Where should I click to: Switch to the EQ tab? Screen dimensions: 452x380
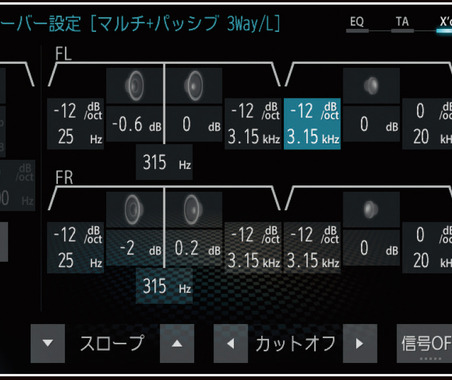point(357,24)
